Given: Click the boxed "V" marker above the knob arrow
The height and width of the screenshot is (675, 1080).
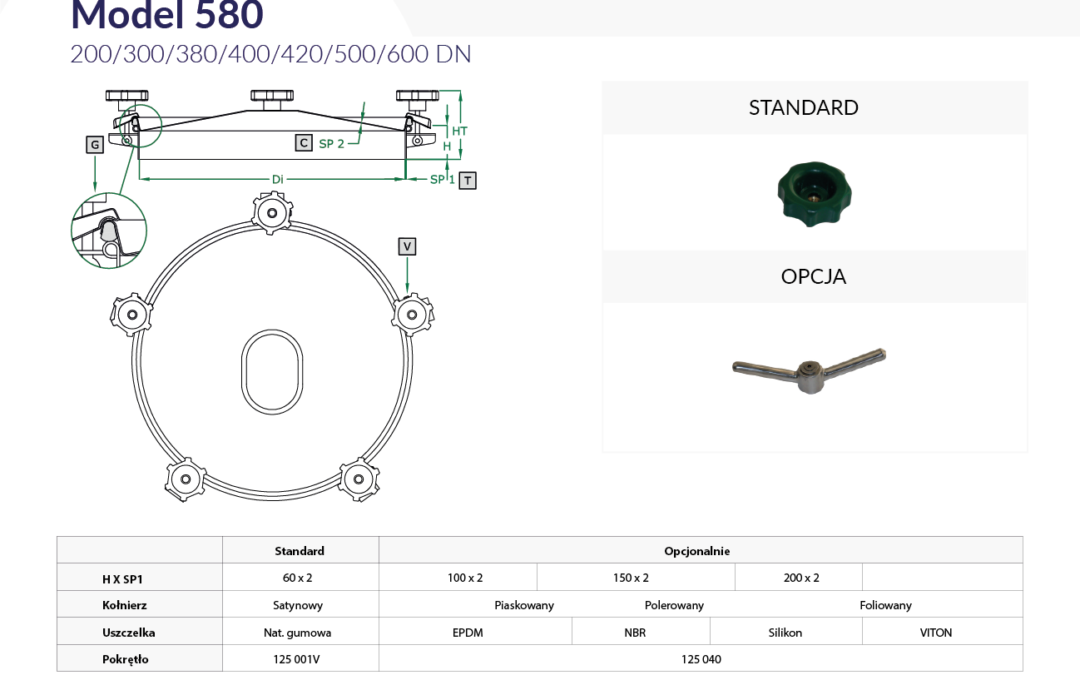Looking at the screenshot, I should (407, 246).
